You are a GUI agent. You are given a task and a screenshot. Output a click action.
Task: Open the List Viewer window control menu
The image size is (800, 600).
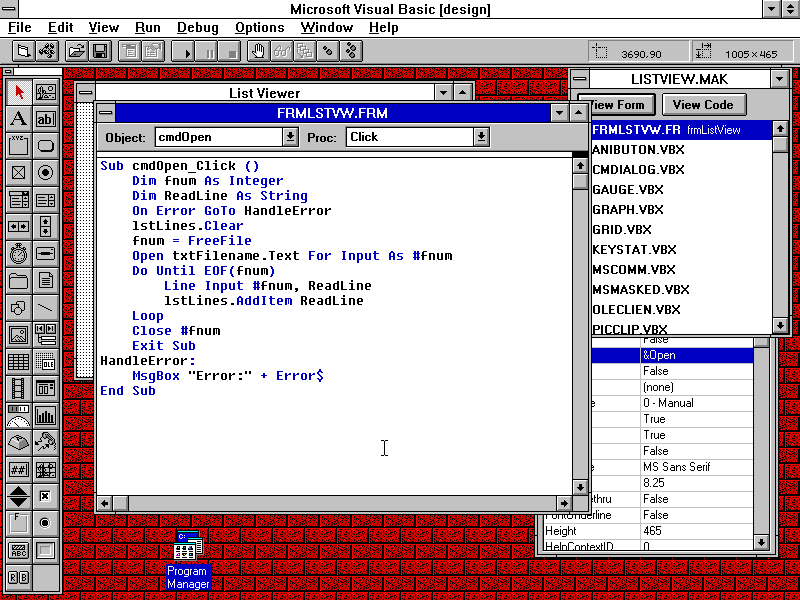86,93
